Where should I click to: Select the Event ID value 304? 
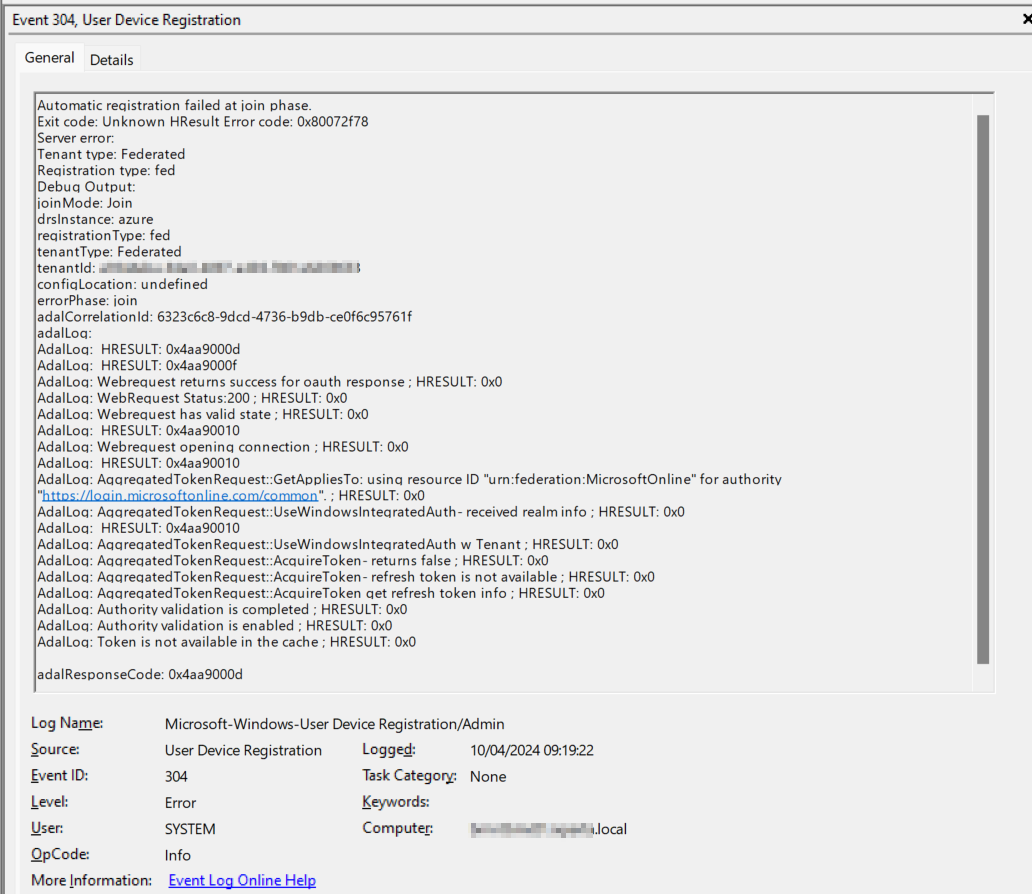[176, 776]
